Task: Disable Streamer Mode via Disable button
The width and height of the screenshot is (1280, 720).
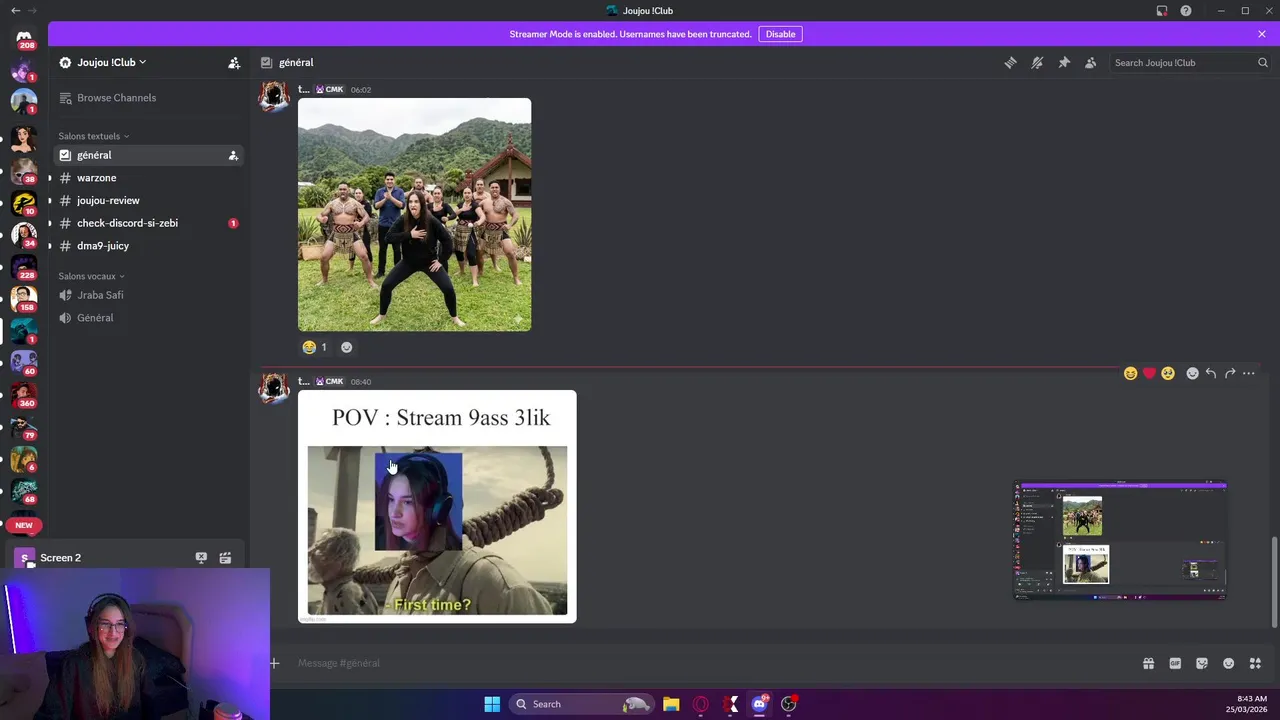Action: (x=780, y=34)
